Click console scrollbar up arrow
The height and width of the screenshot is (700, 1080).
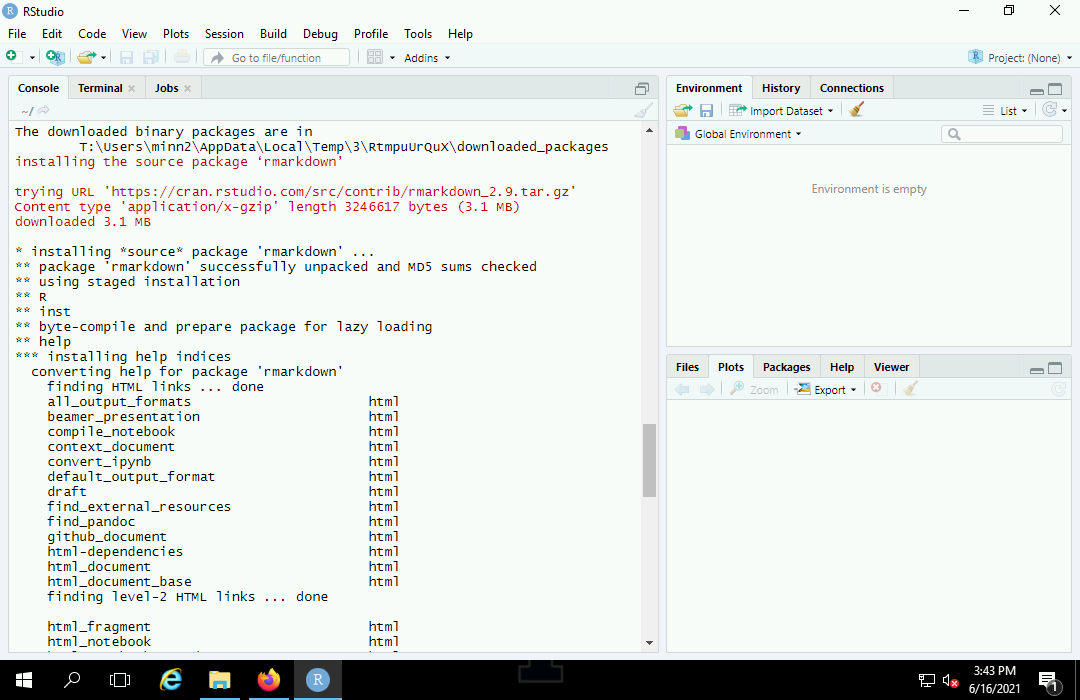649,130
